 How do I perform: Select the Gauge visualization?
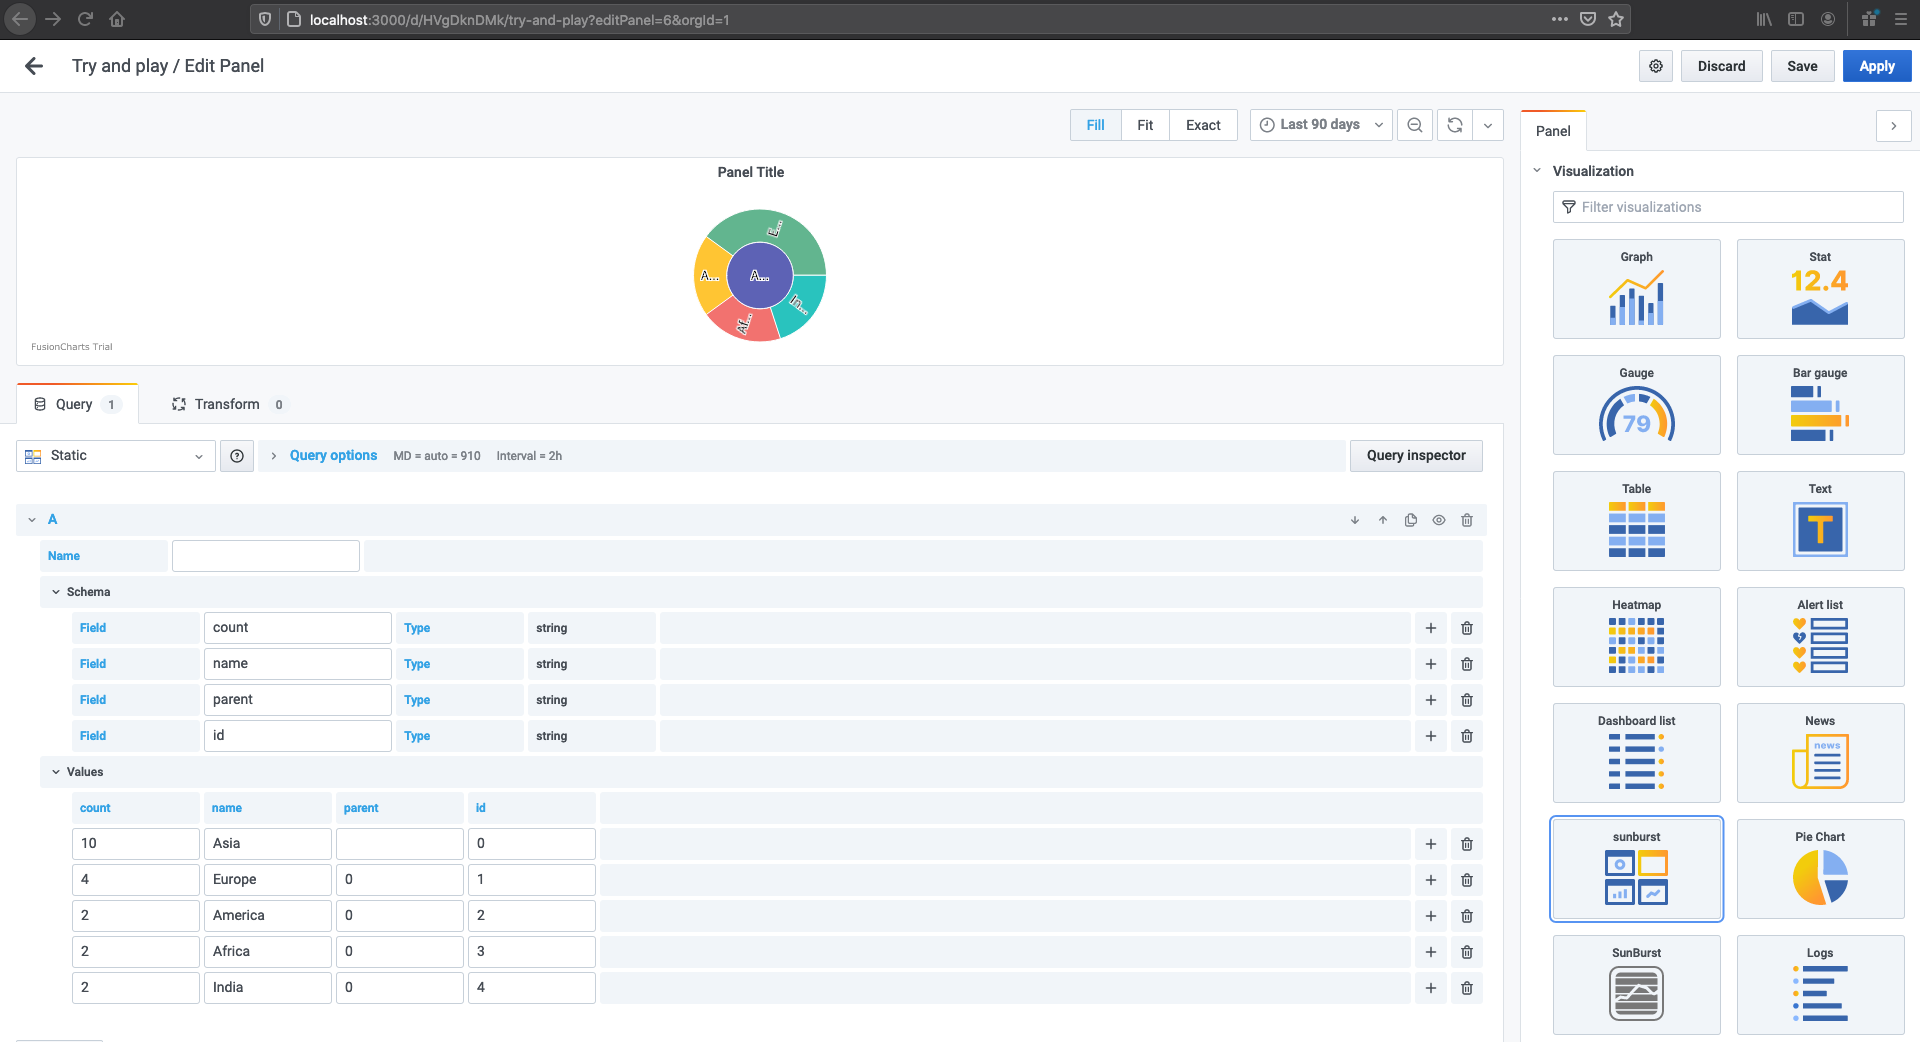coord(1636,405)
